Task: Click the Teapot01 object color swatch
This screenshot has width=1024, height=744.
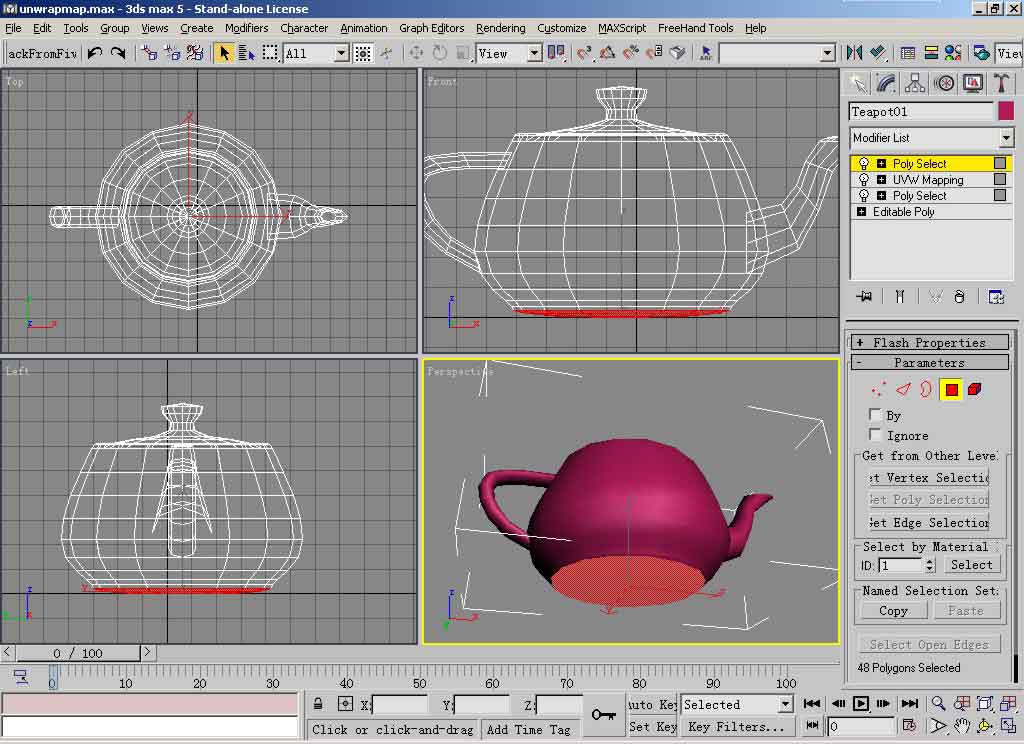Action: point(1005,111)
